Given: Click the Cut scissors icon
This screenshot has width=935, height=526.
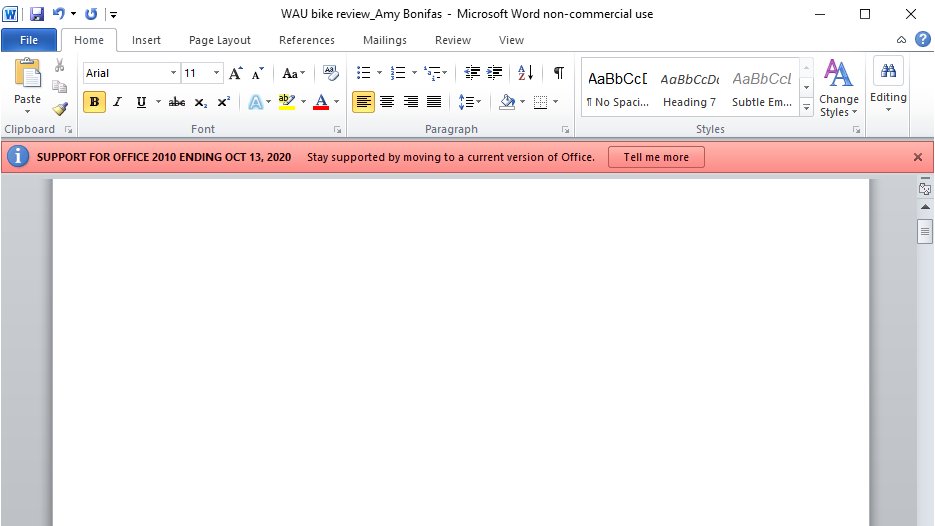Looking at the screenshot, I should pyautogui.click(x=60, y=65).
